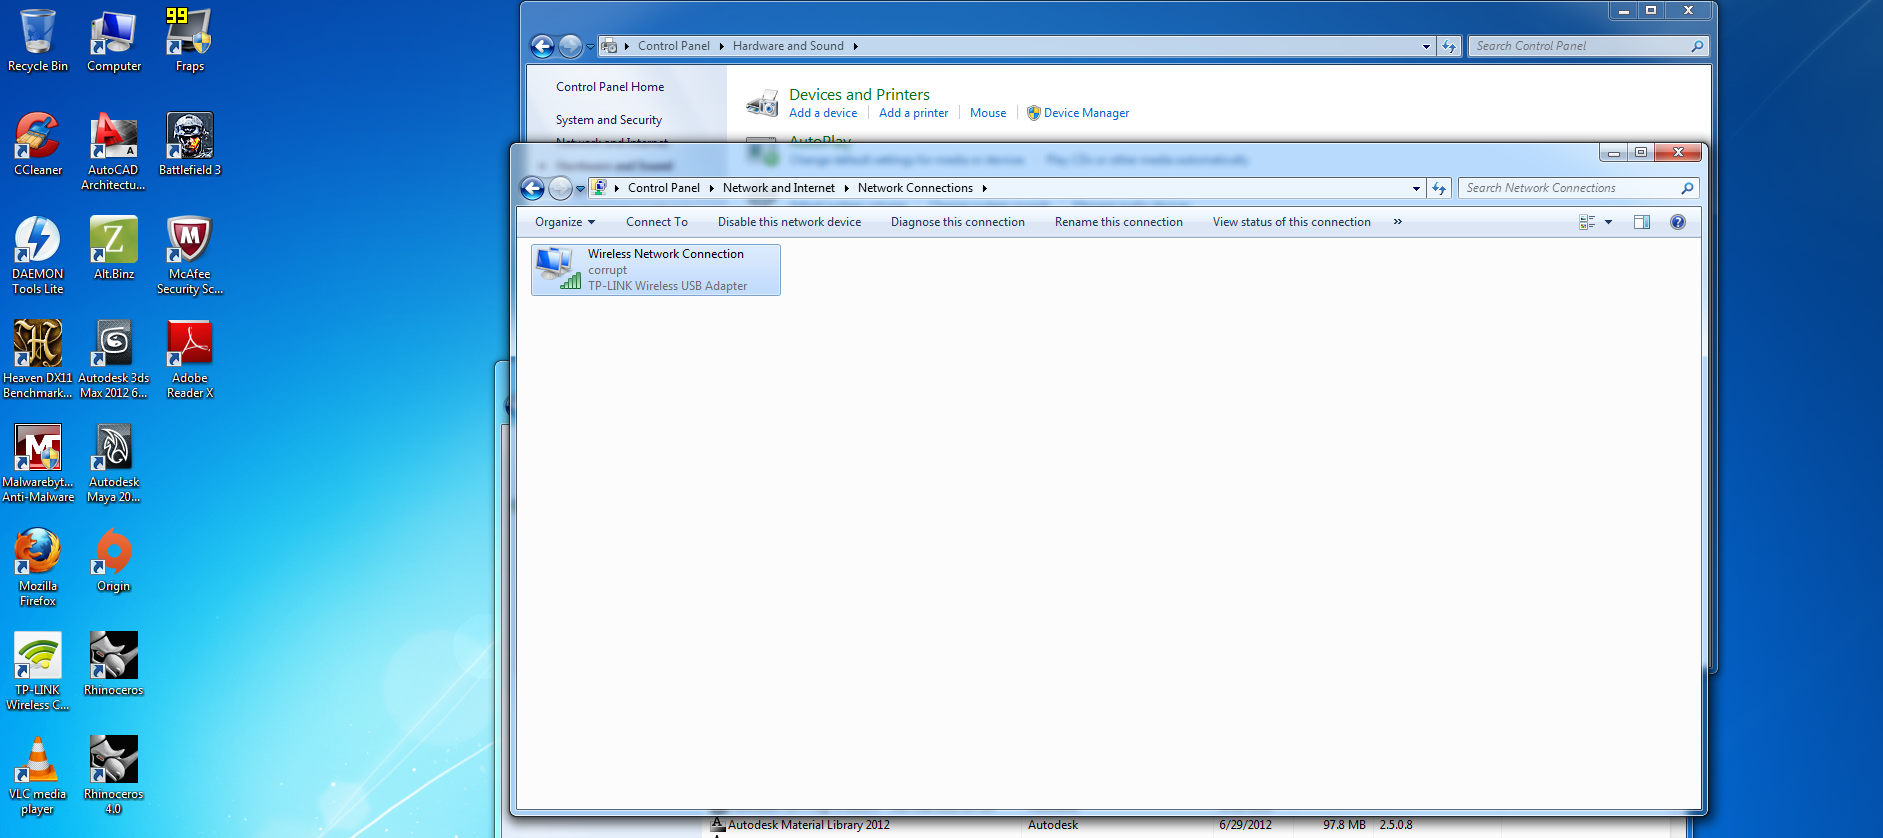This screenshot has width=1883, height=838.
Task: Launch Rhinoceros 4.0 desktop shortcut
Action: coord(114,776)
